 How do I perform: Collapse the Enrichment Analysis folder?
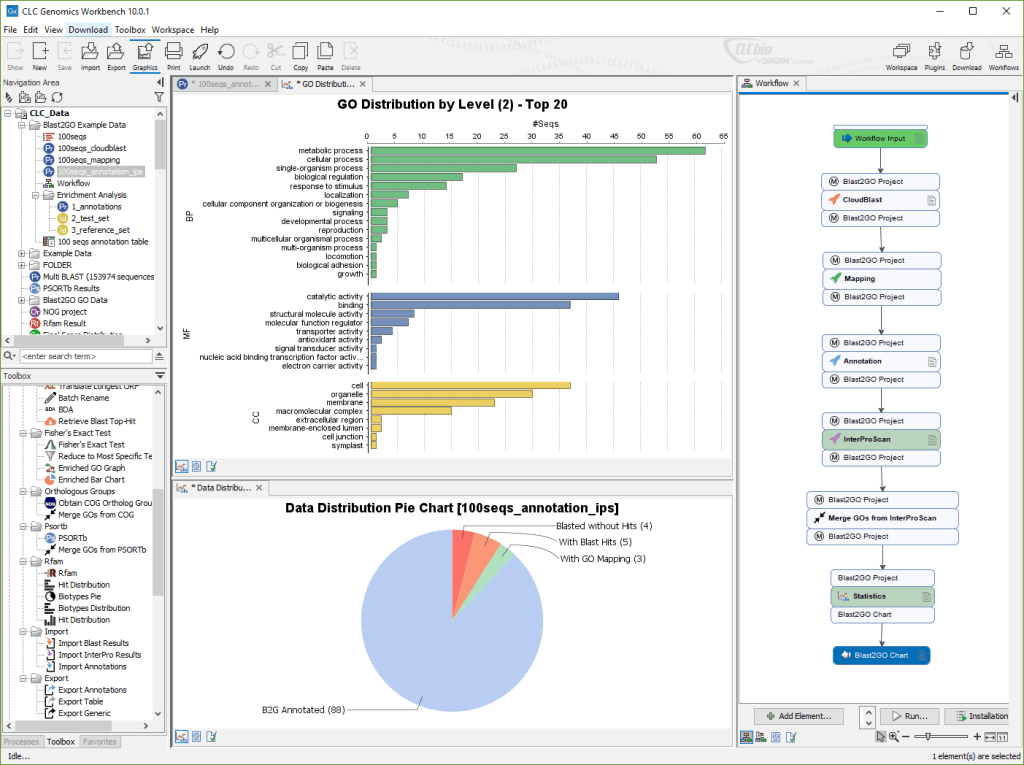click(36, 195)
